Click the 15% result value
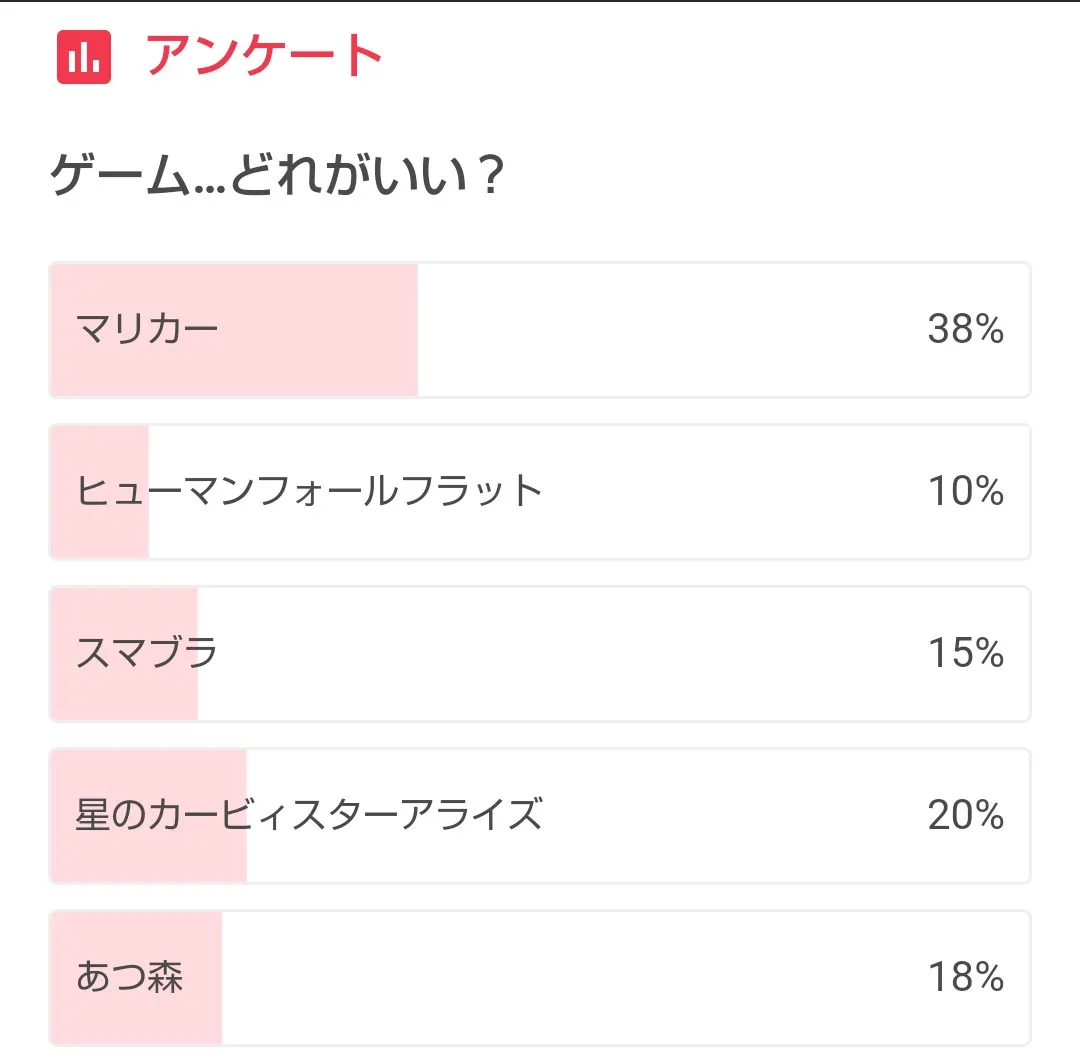The height and width of the screenshot is (1061, 1080). 965,653
